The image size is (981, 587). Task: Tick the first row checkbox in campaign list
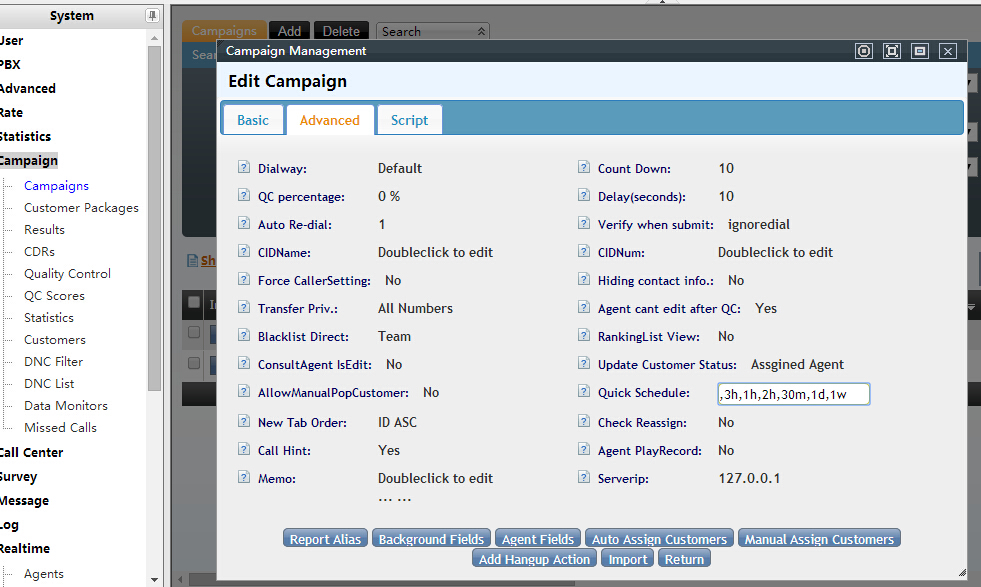click(x=194, y=333)
